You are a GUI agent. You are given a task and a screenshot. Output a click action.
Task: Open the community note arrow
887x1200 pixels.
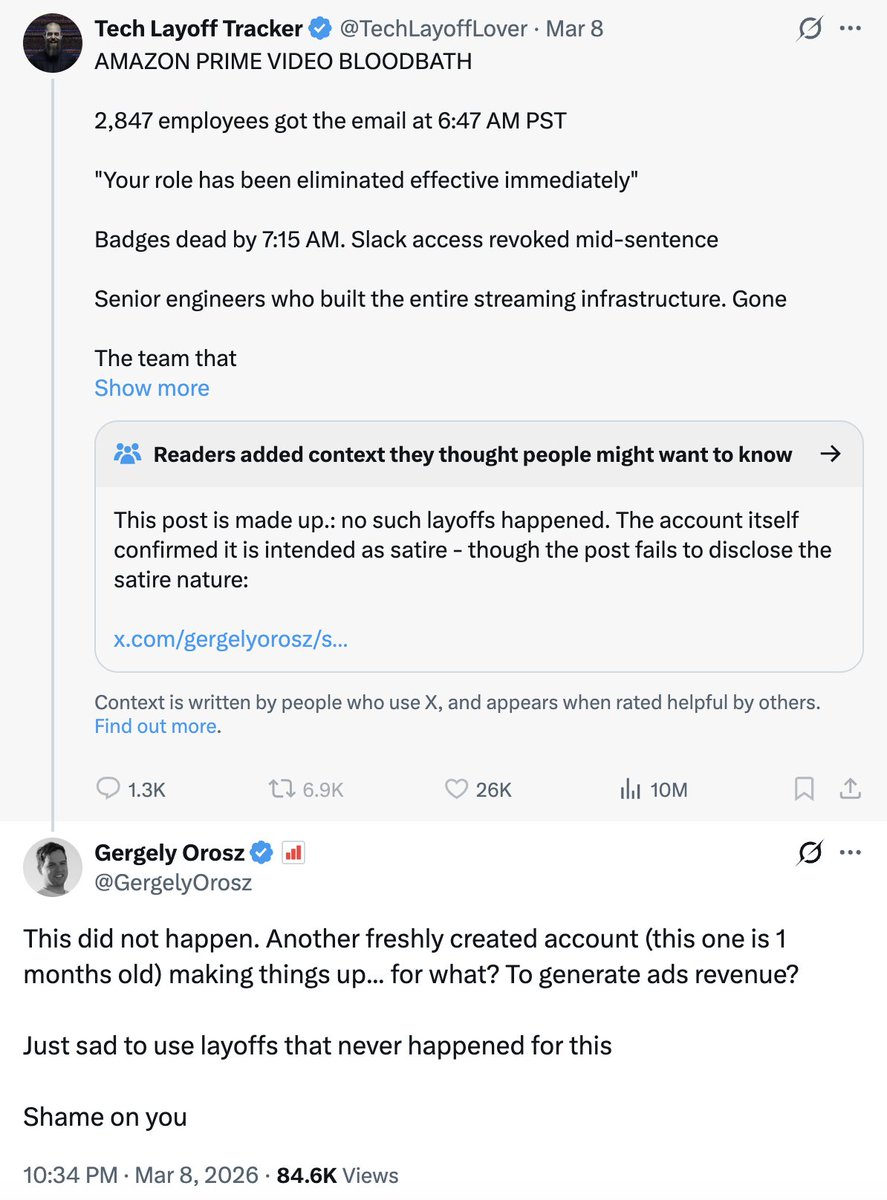click(x=829, y=454)
